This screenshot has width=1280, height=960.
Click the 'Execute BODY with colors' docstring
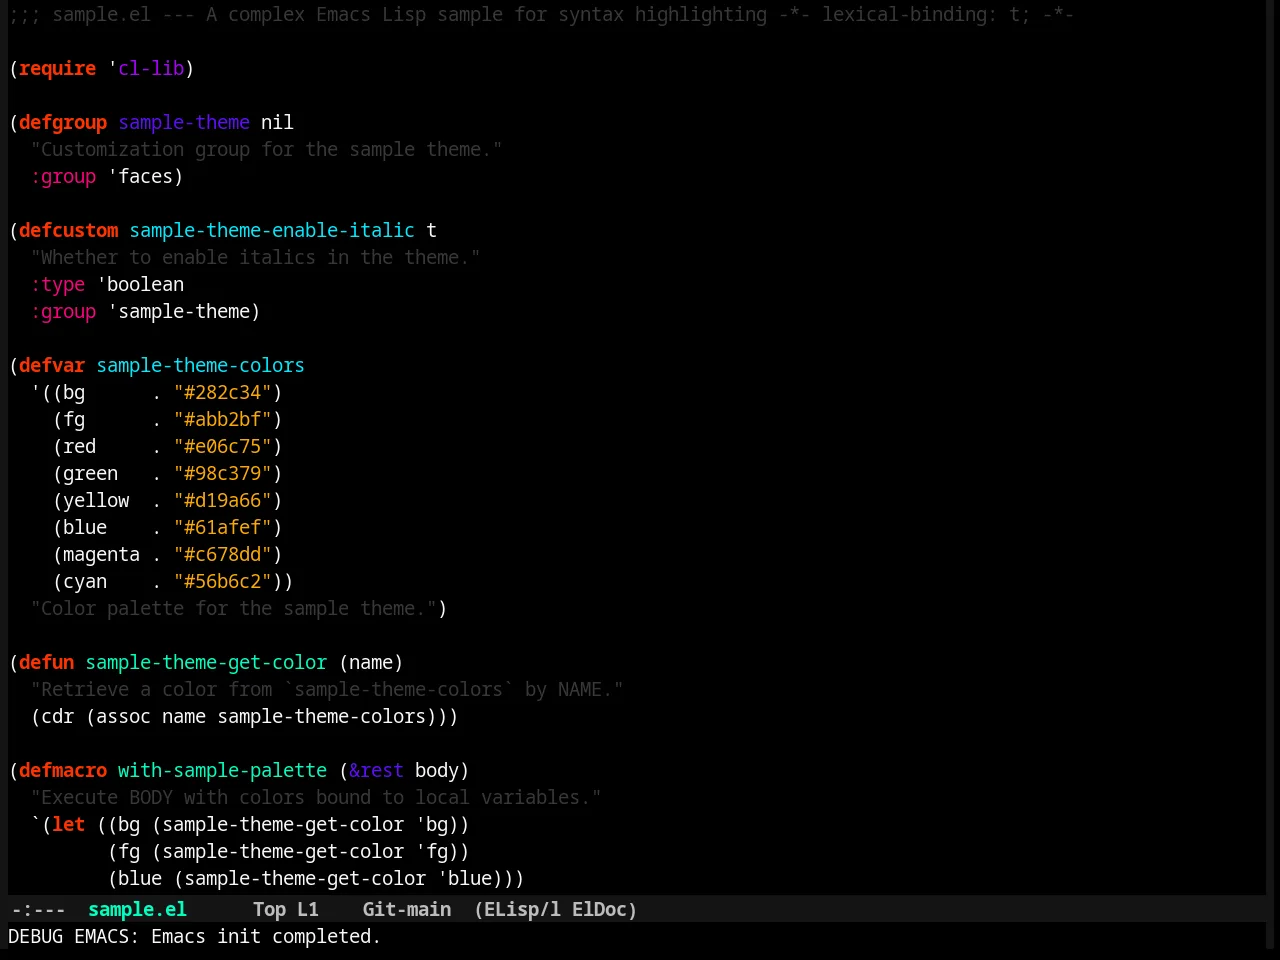316,797
